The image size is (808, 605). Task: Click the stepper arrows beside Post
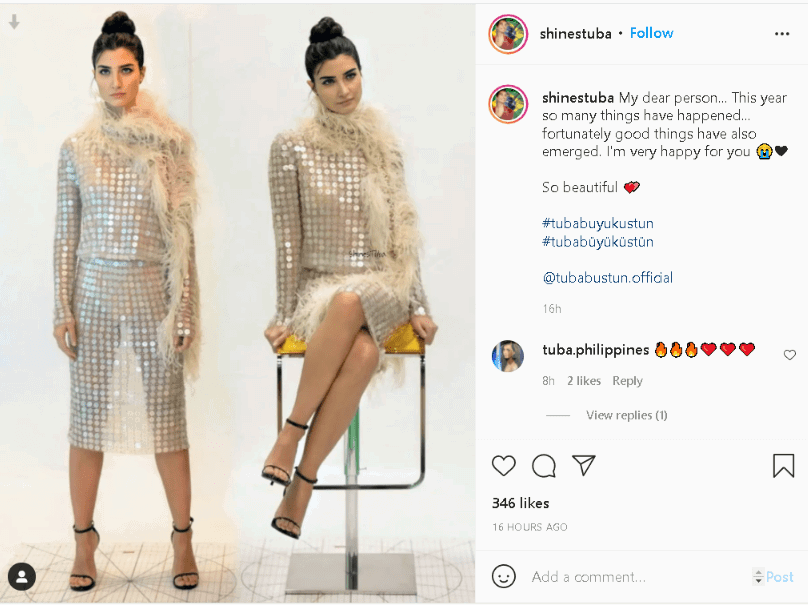click(x=758, y=576)
